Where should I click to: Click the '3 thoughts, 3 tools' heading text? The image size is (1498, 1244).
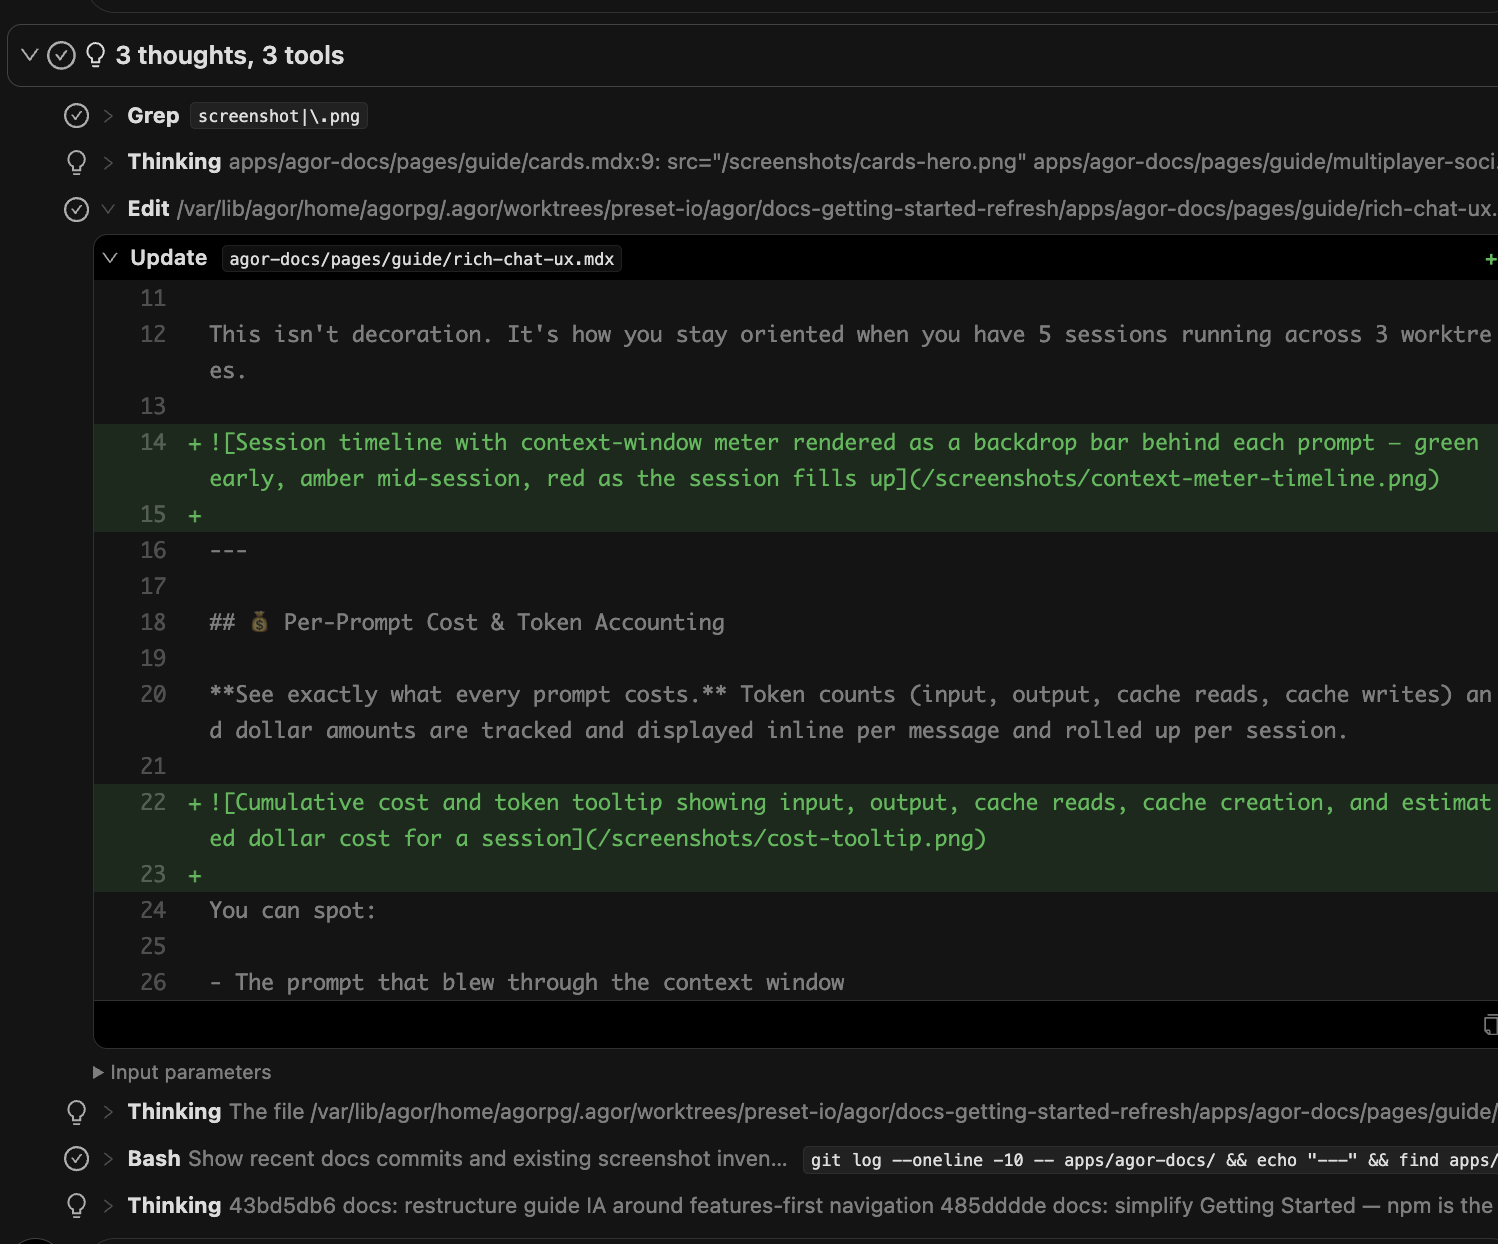230,55
